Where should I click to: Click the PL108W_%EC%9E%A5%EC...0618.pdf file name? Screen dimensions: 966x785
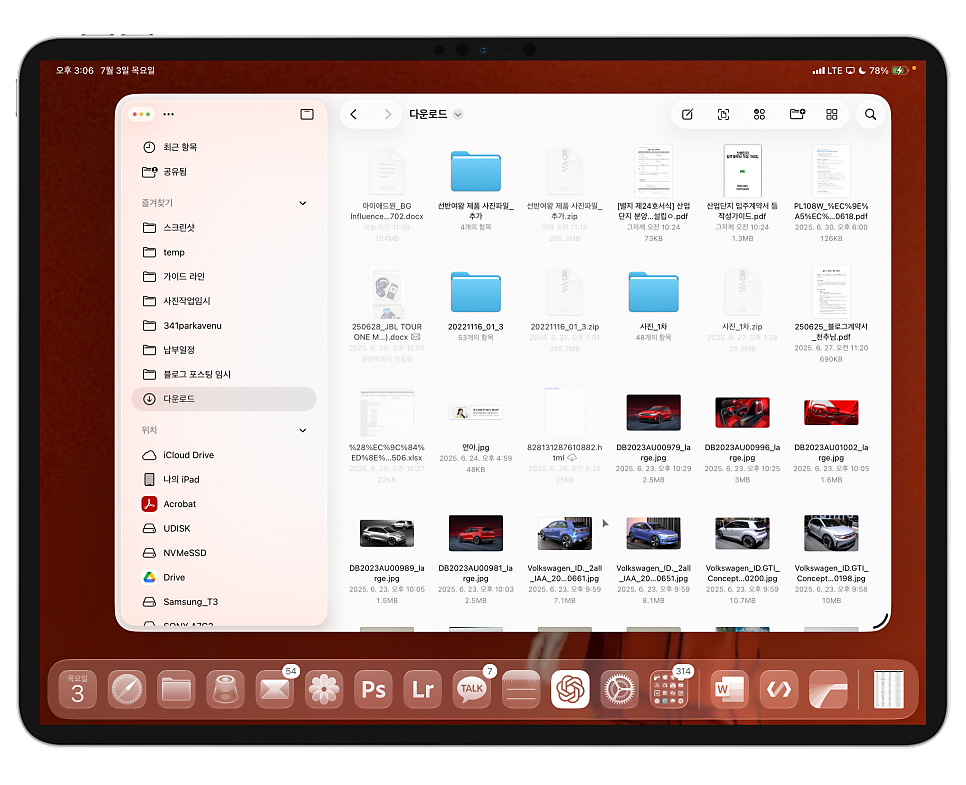tap(831, 211)
